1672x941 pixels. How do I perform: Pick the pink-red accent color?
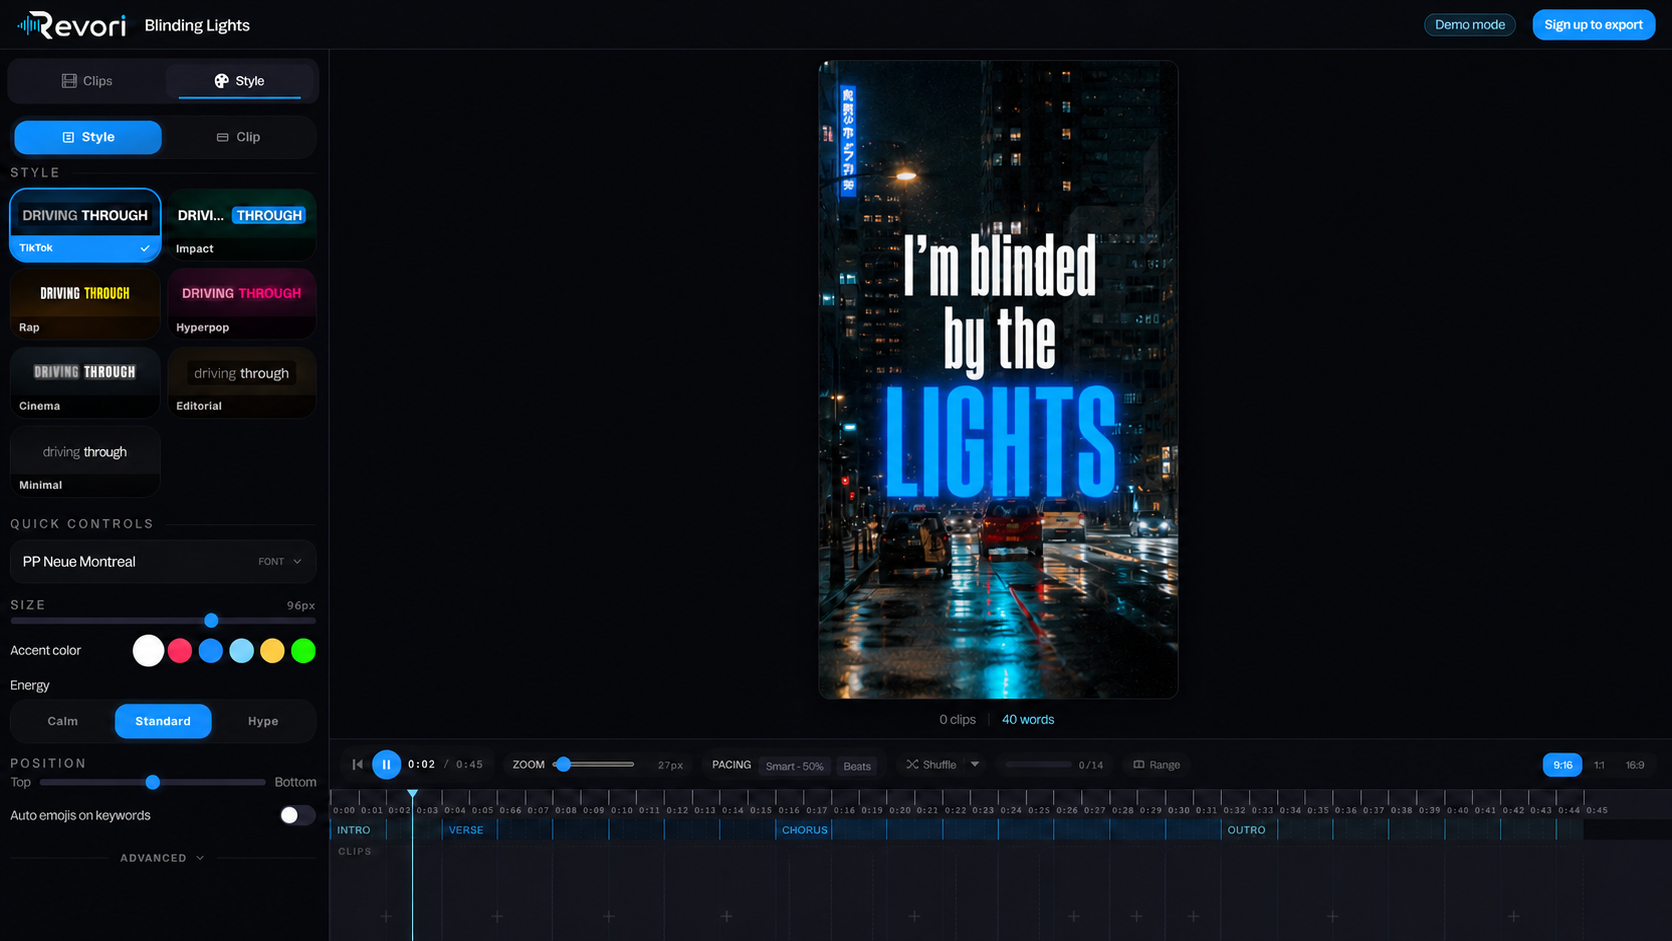(x=180, y=651)
